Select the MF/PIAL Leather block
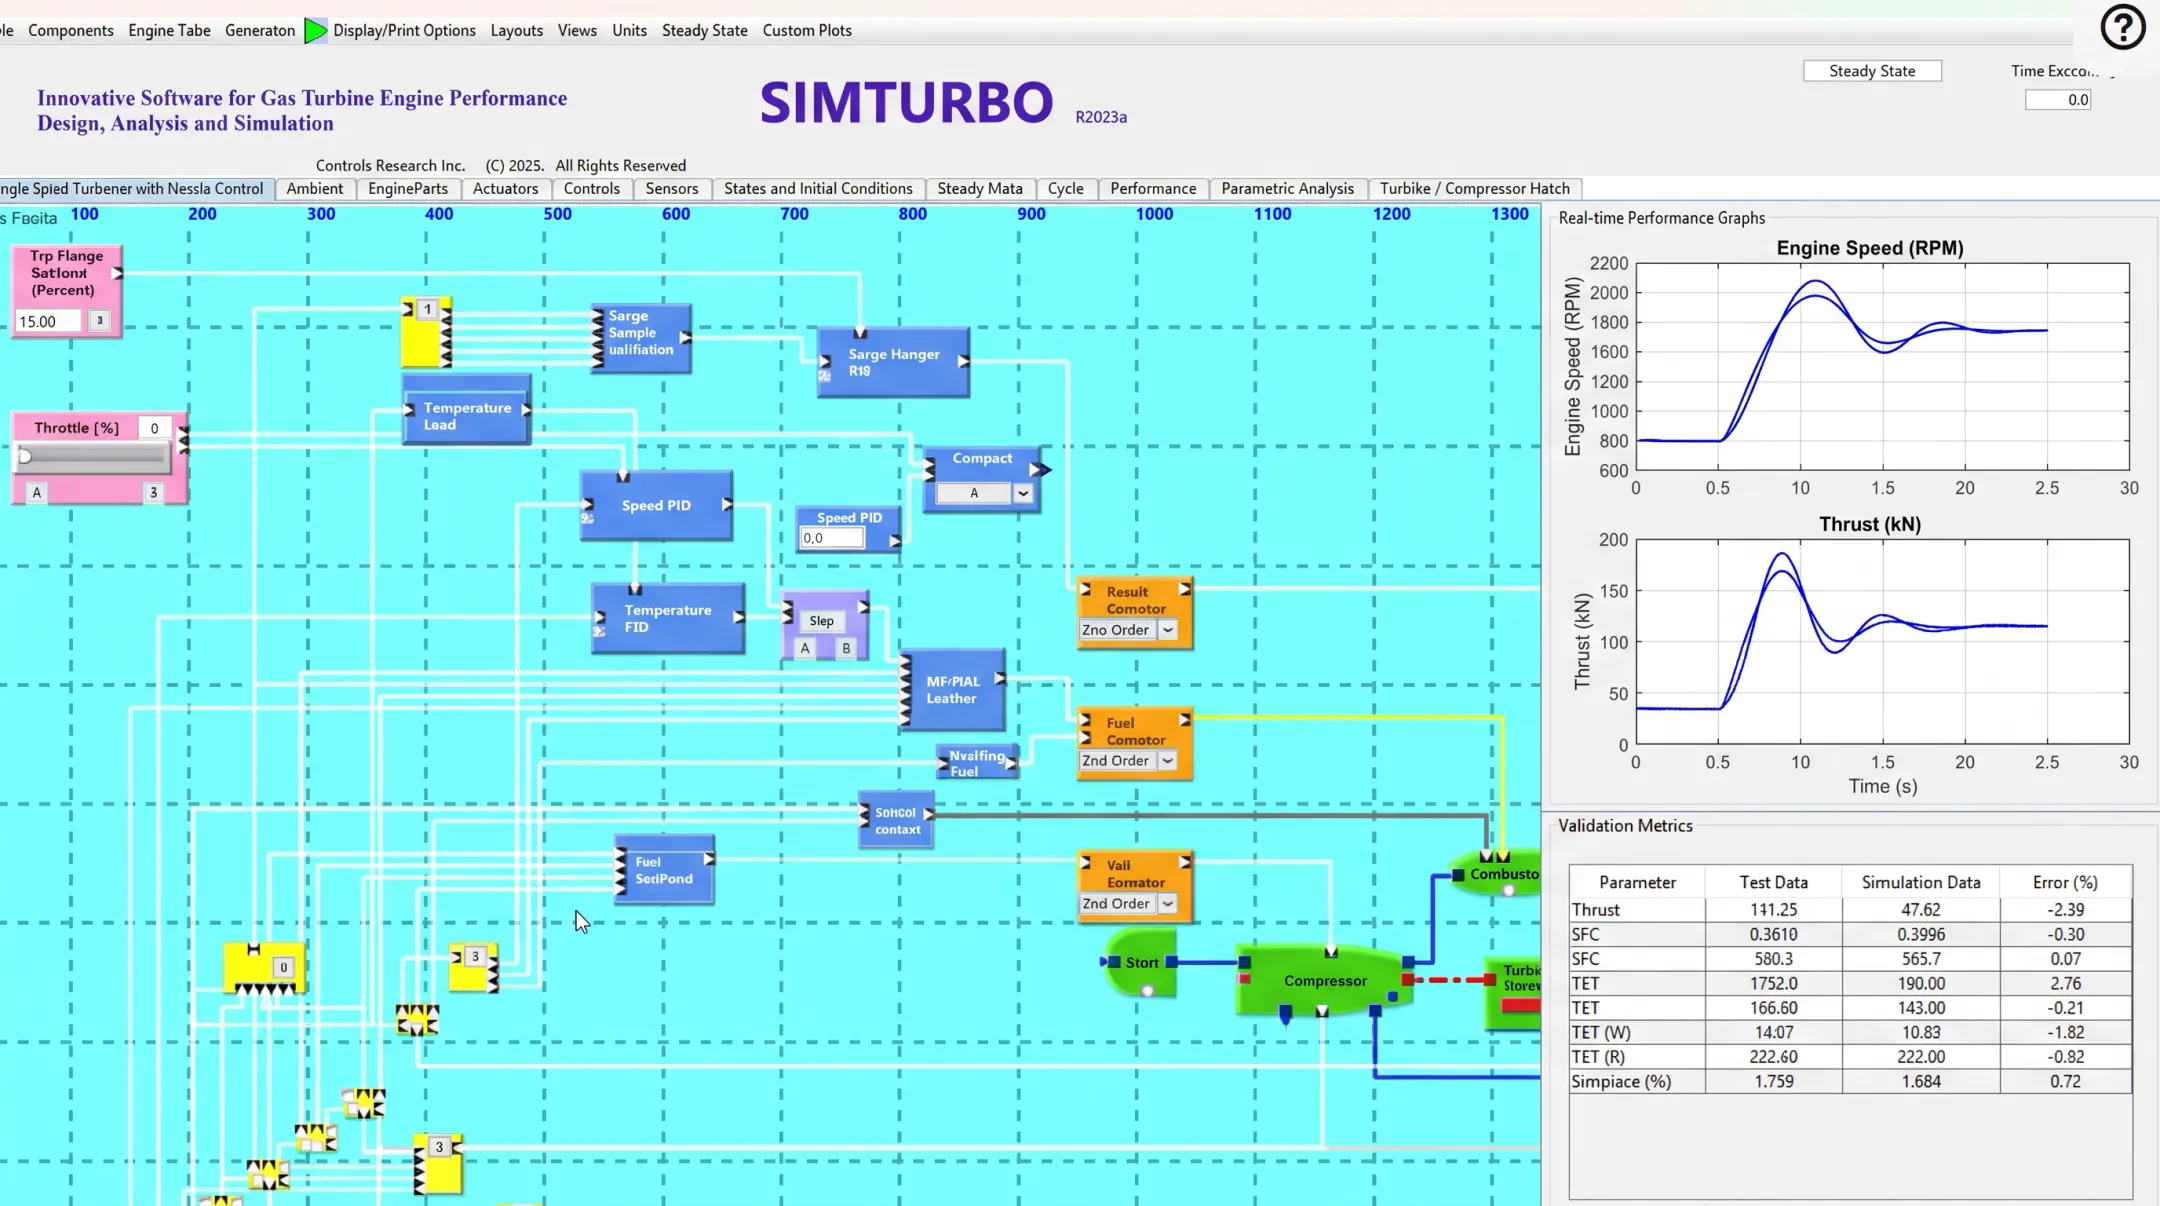 952,689
